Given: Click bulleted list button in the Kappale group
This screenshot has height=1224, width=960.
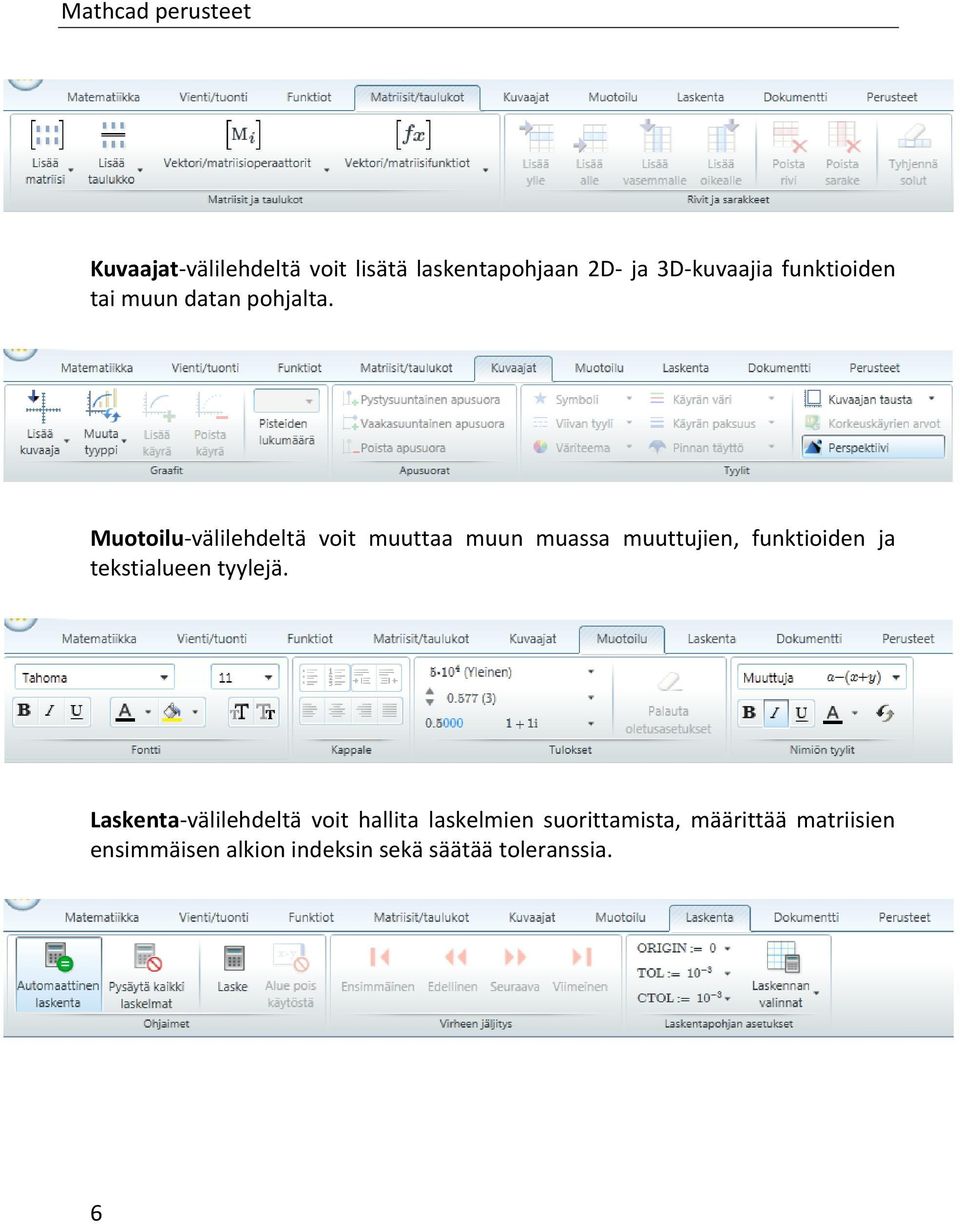Looking at the screenshot, I should pyautogui.click(x=311, y=677).
